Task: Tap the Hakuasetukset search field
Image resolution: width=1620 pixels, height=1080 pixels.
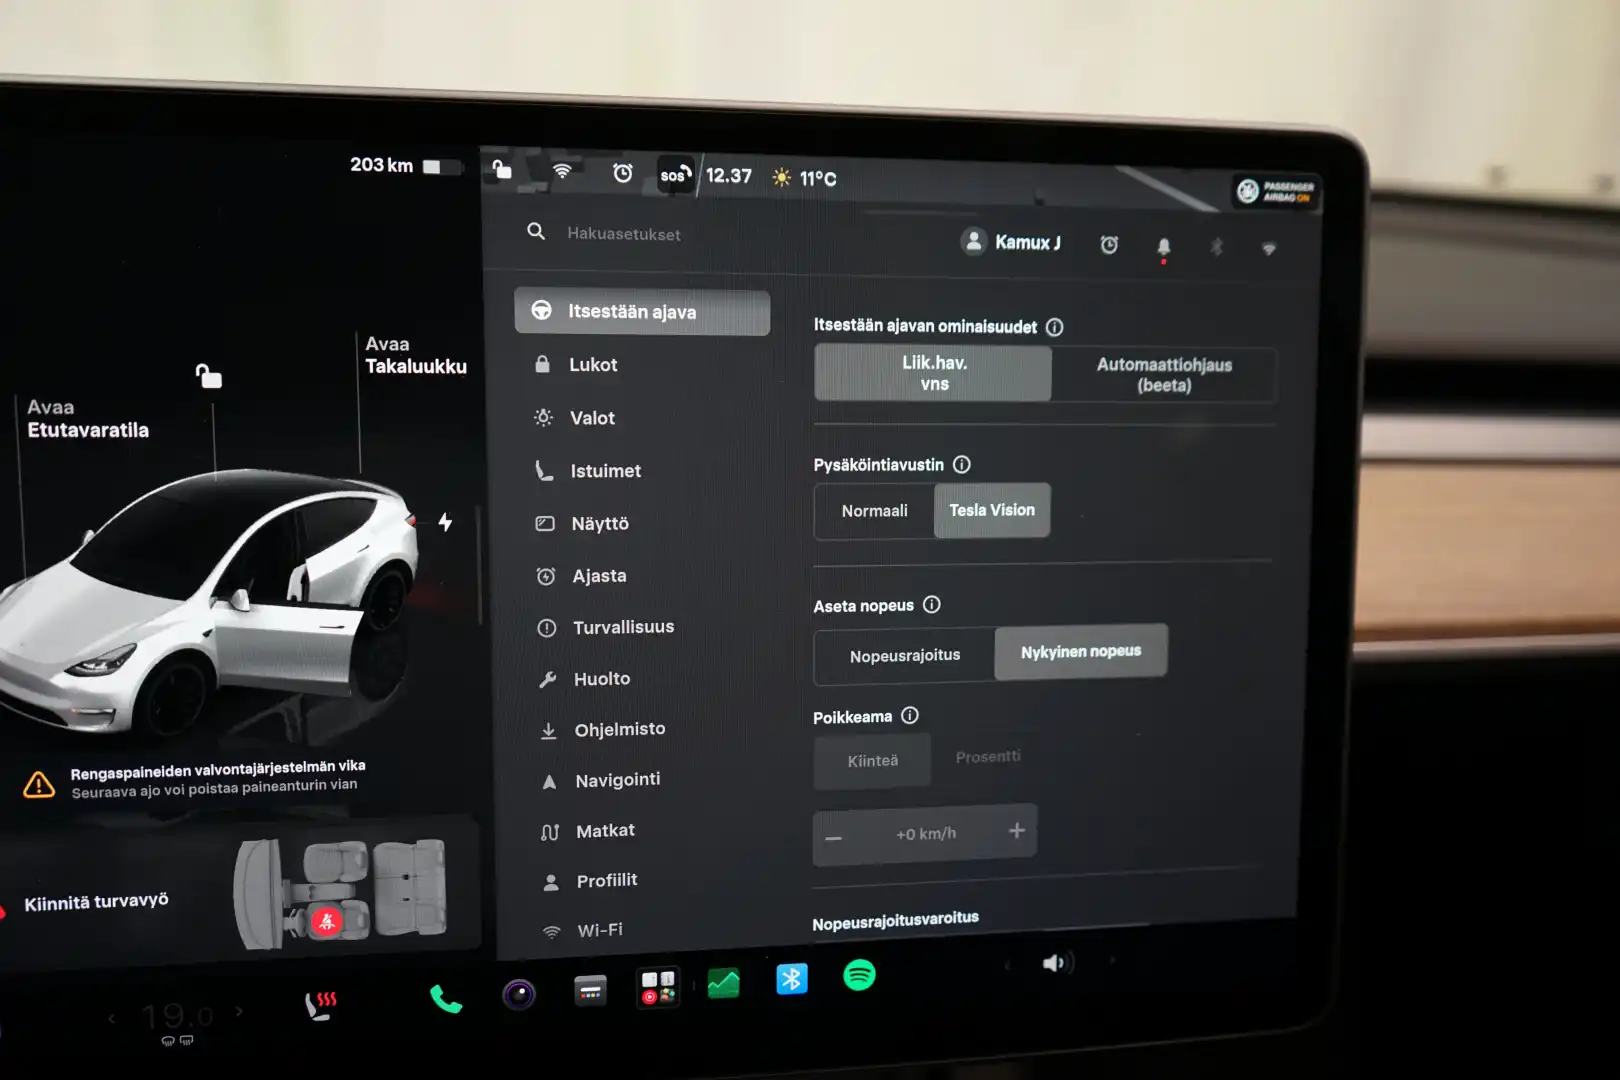Action: (623, 233)
